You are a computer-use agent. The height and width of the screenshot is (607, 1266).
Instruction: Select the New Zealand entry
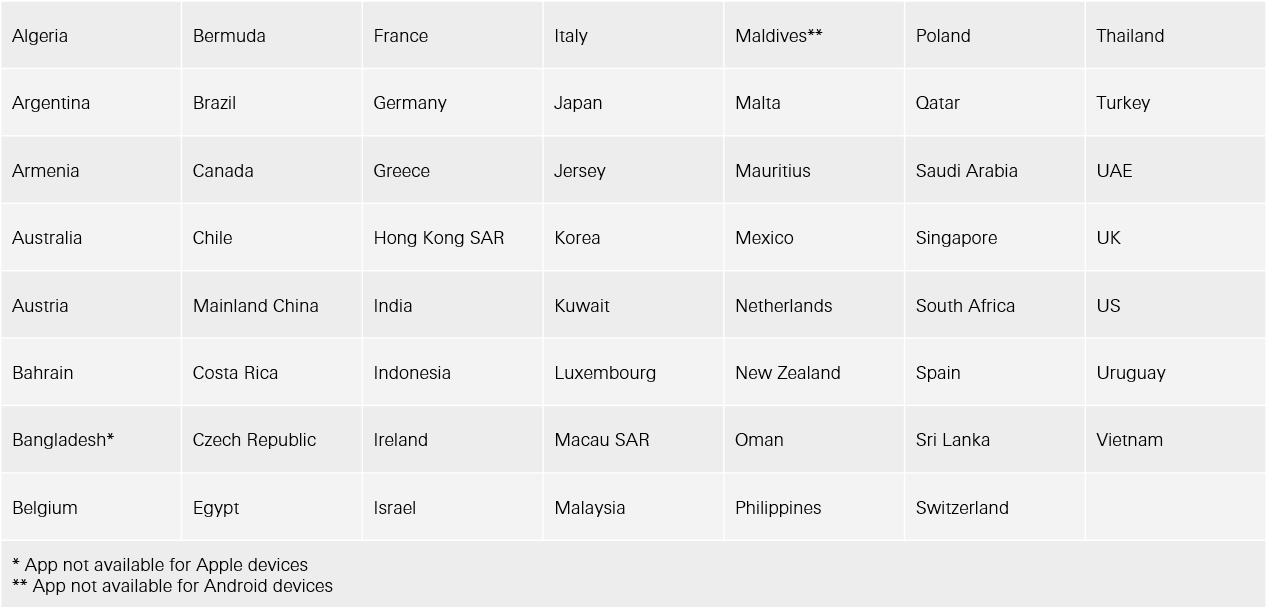tap(787, 373)
